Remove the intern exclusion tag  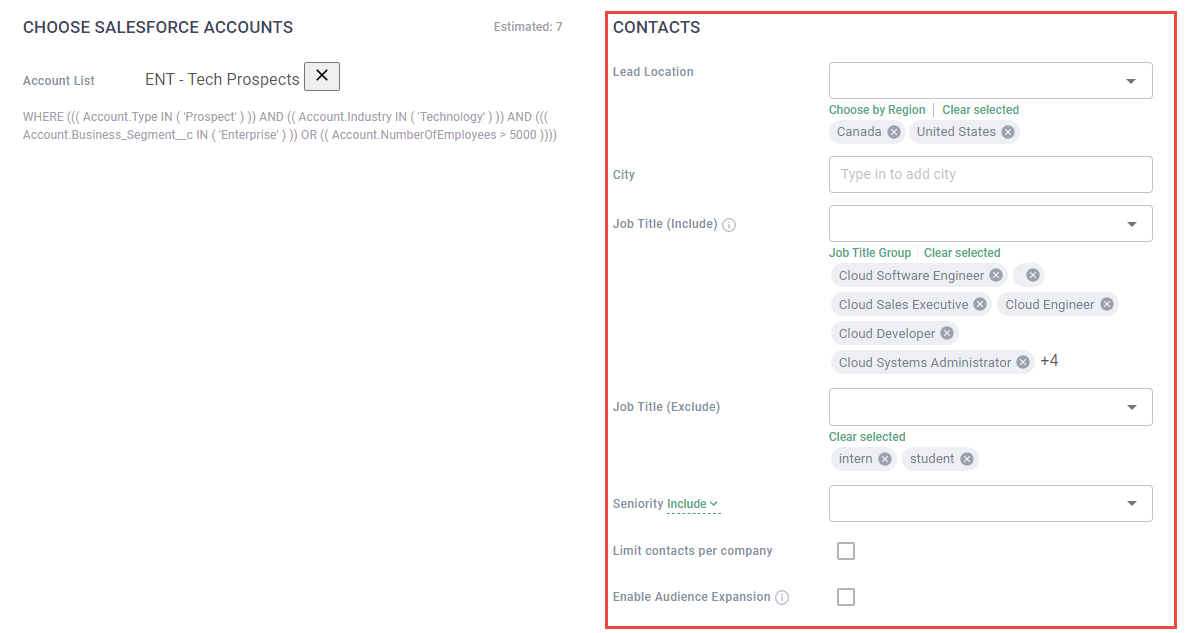[x=886, y=458]
